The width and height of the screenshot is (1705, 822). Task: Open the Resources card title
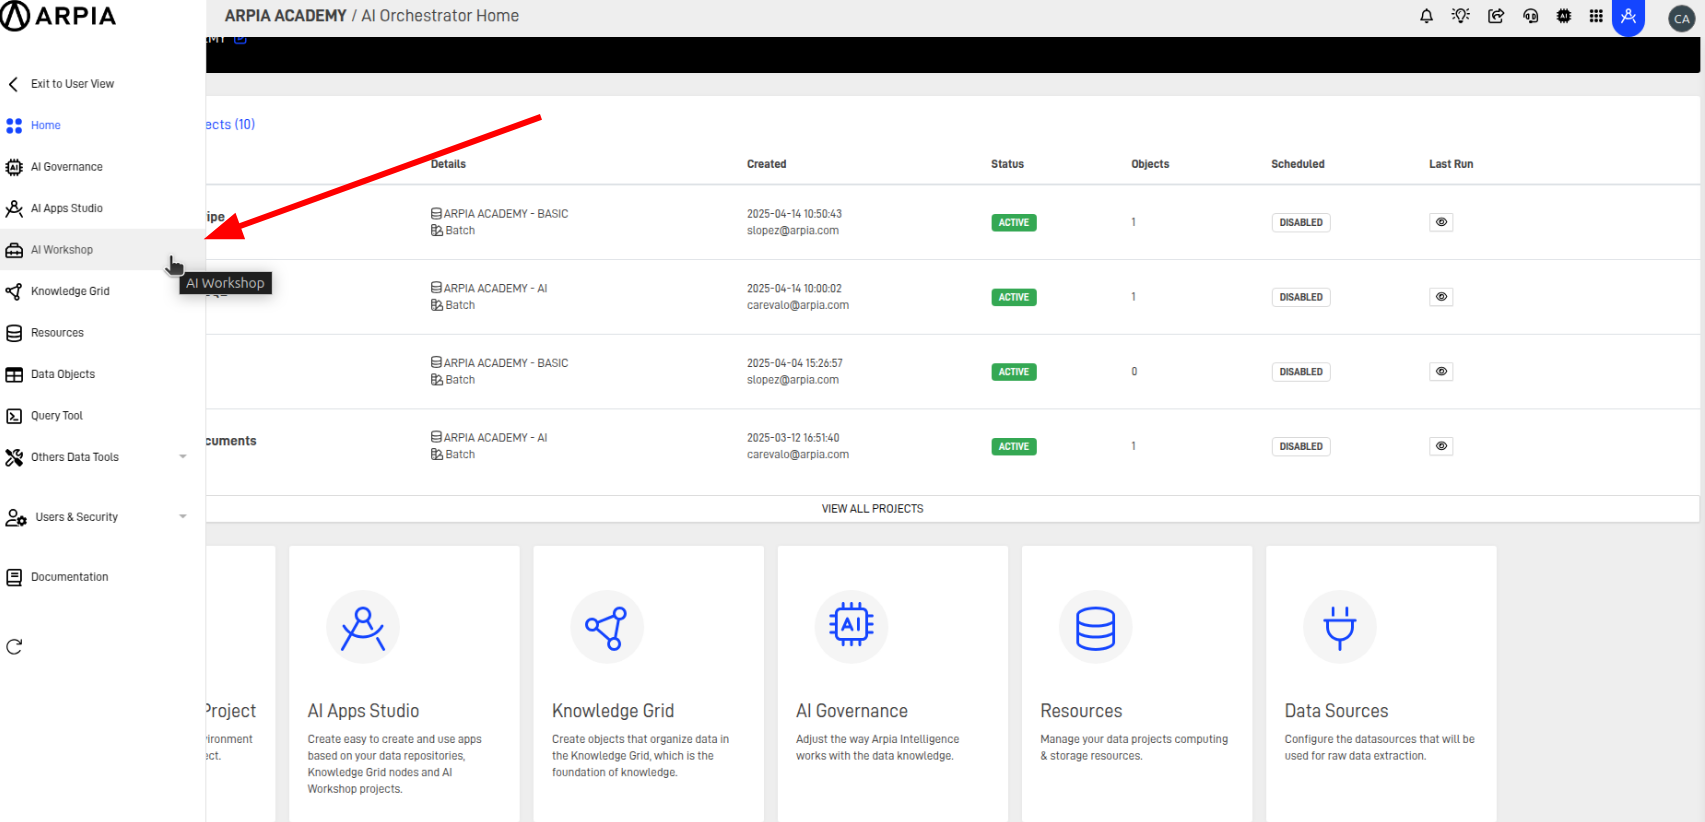(x=1081, y=711)
